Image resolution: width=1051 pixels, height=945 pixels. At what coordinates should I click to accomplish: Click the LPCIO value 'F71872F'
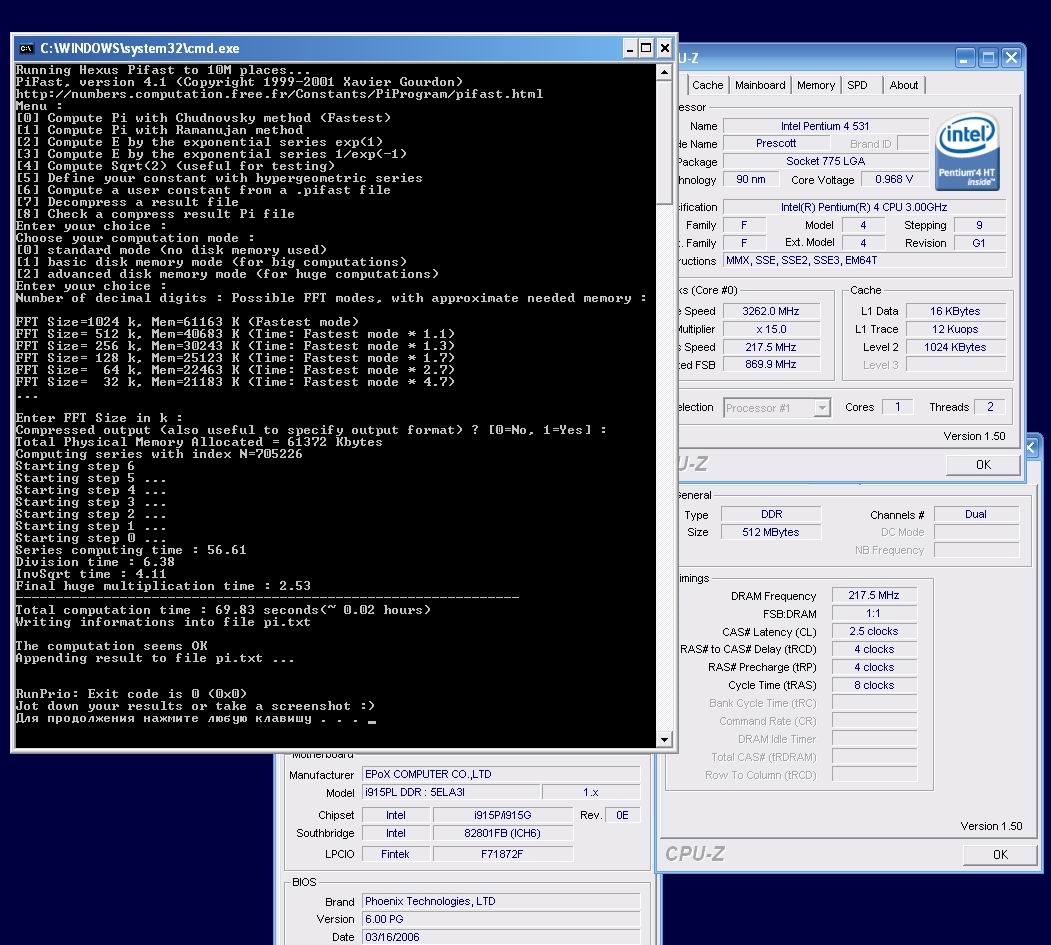(x=503, y=854)
